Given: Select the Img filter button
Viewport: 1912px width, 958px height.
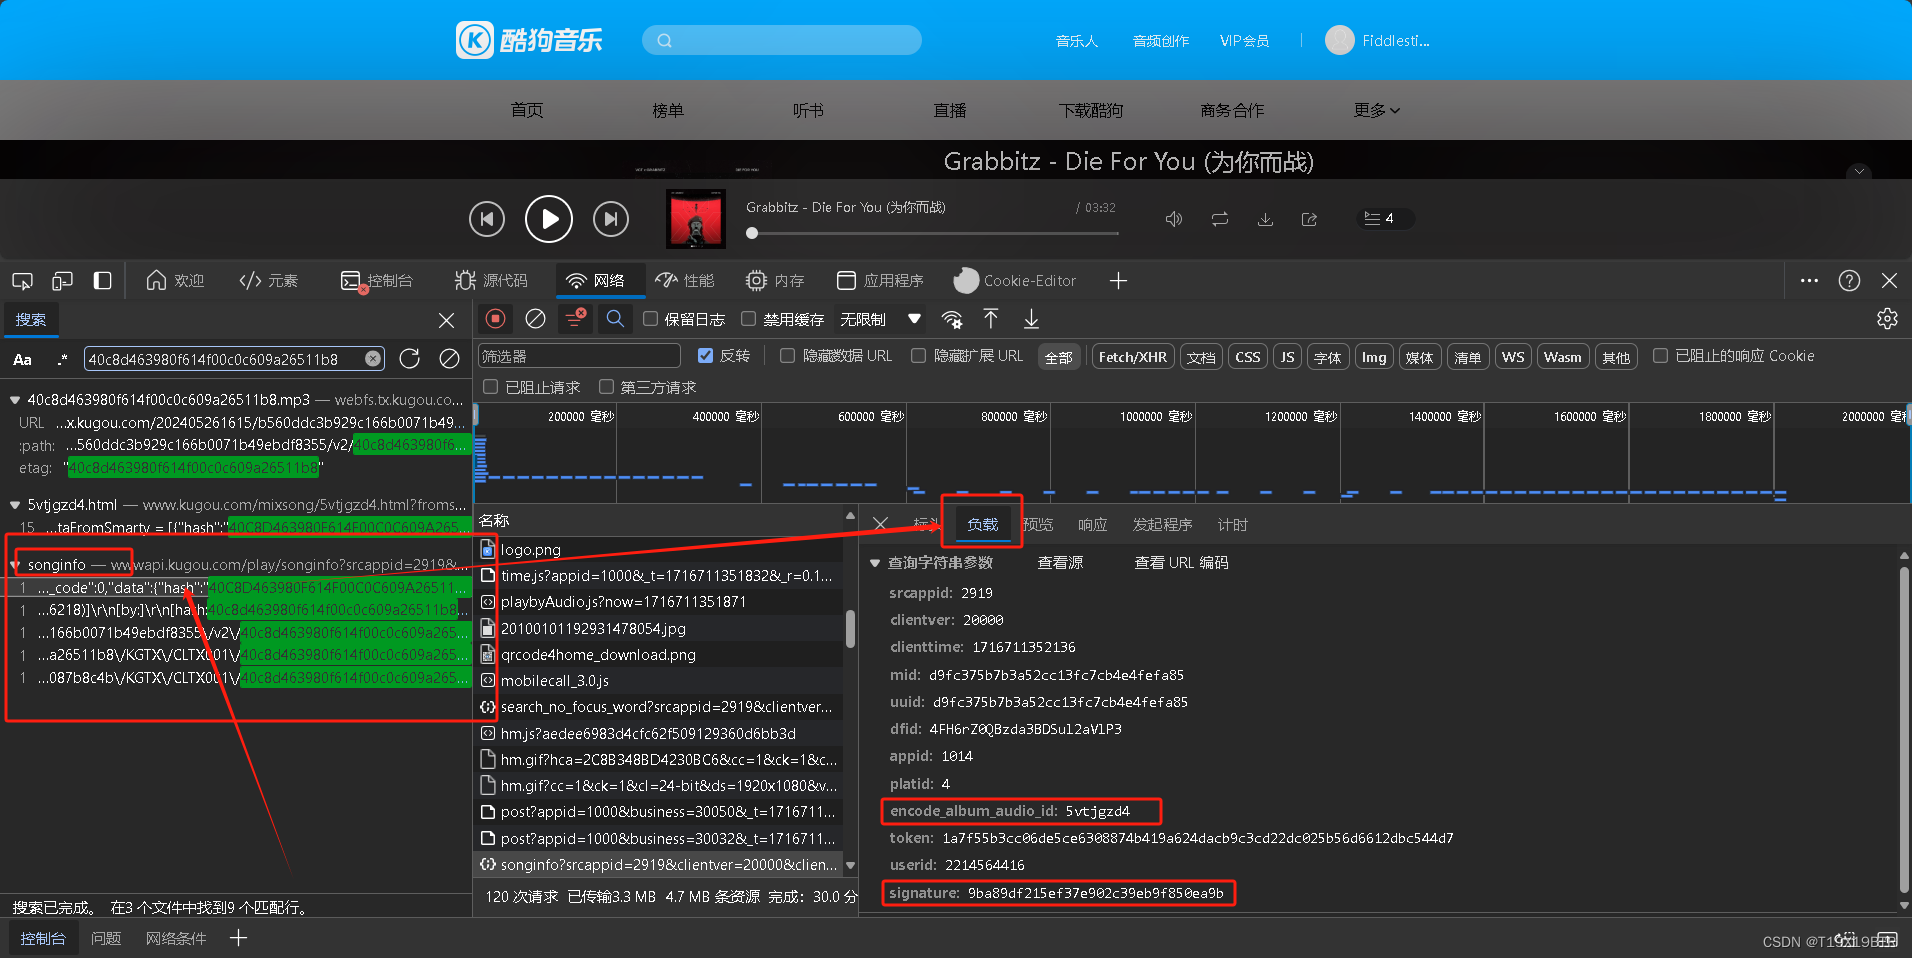Looking at the screenshot, I should (x=1374, y=357).
